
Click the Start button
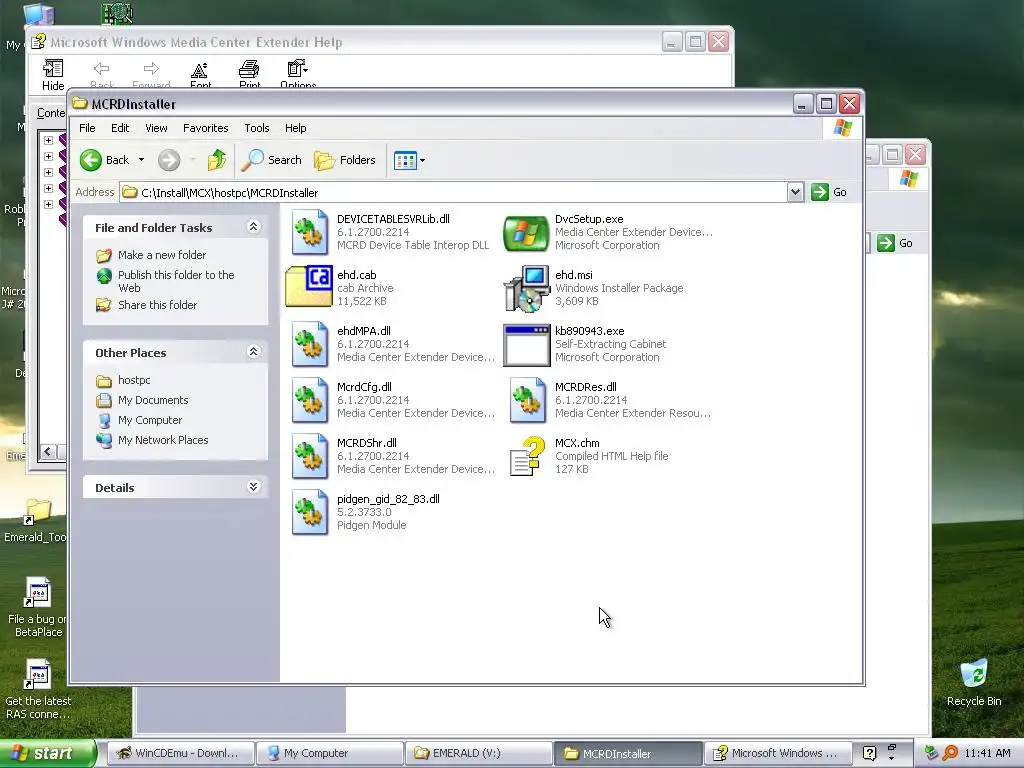tap(47, 753)
